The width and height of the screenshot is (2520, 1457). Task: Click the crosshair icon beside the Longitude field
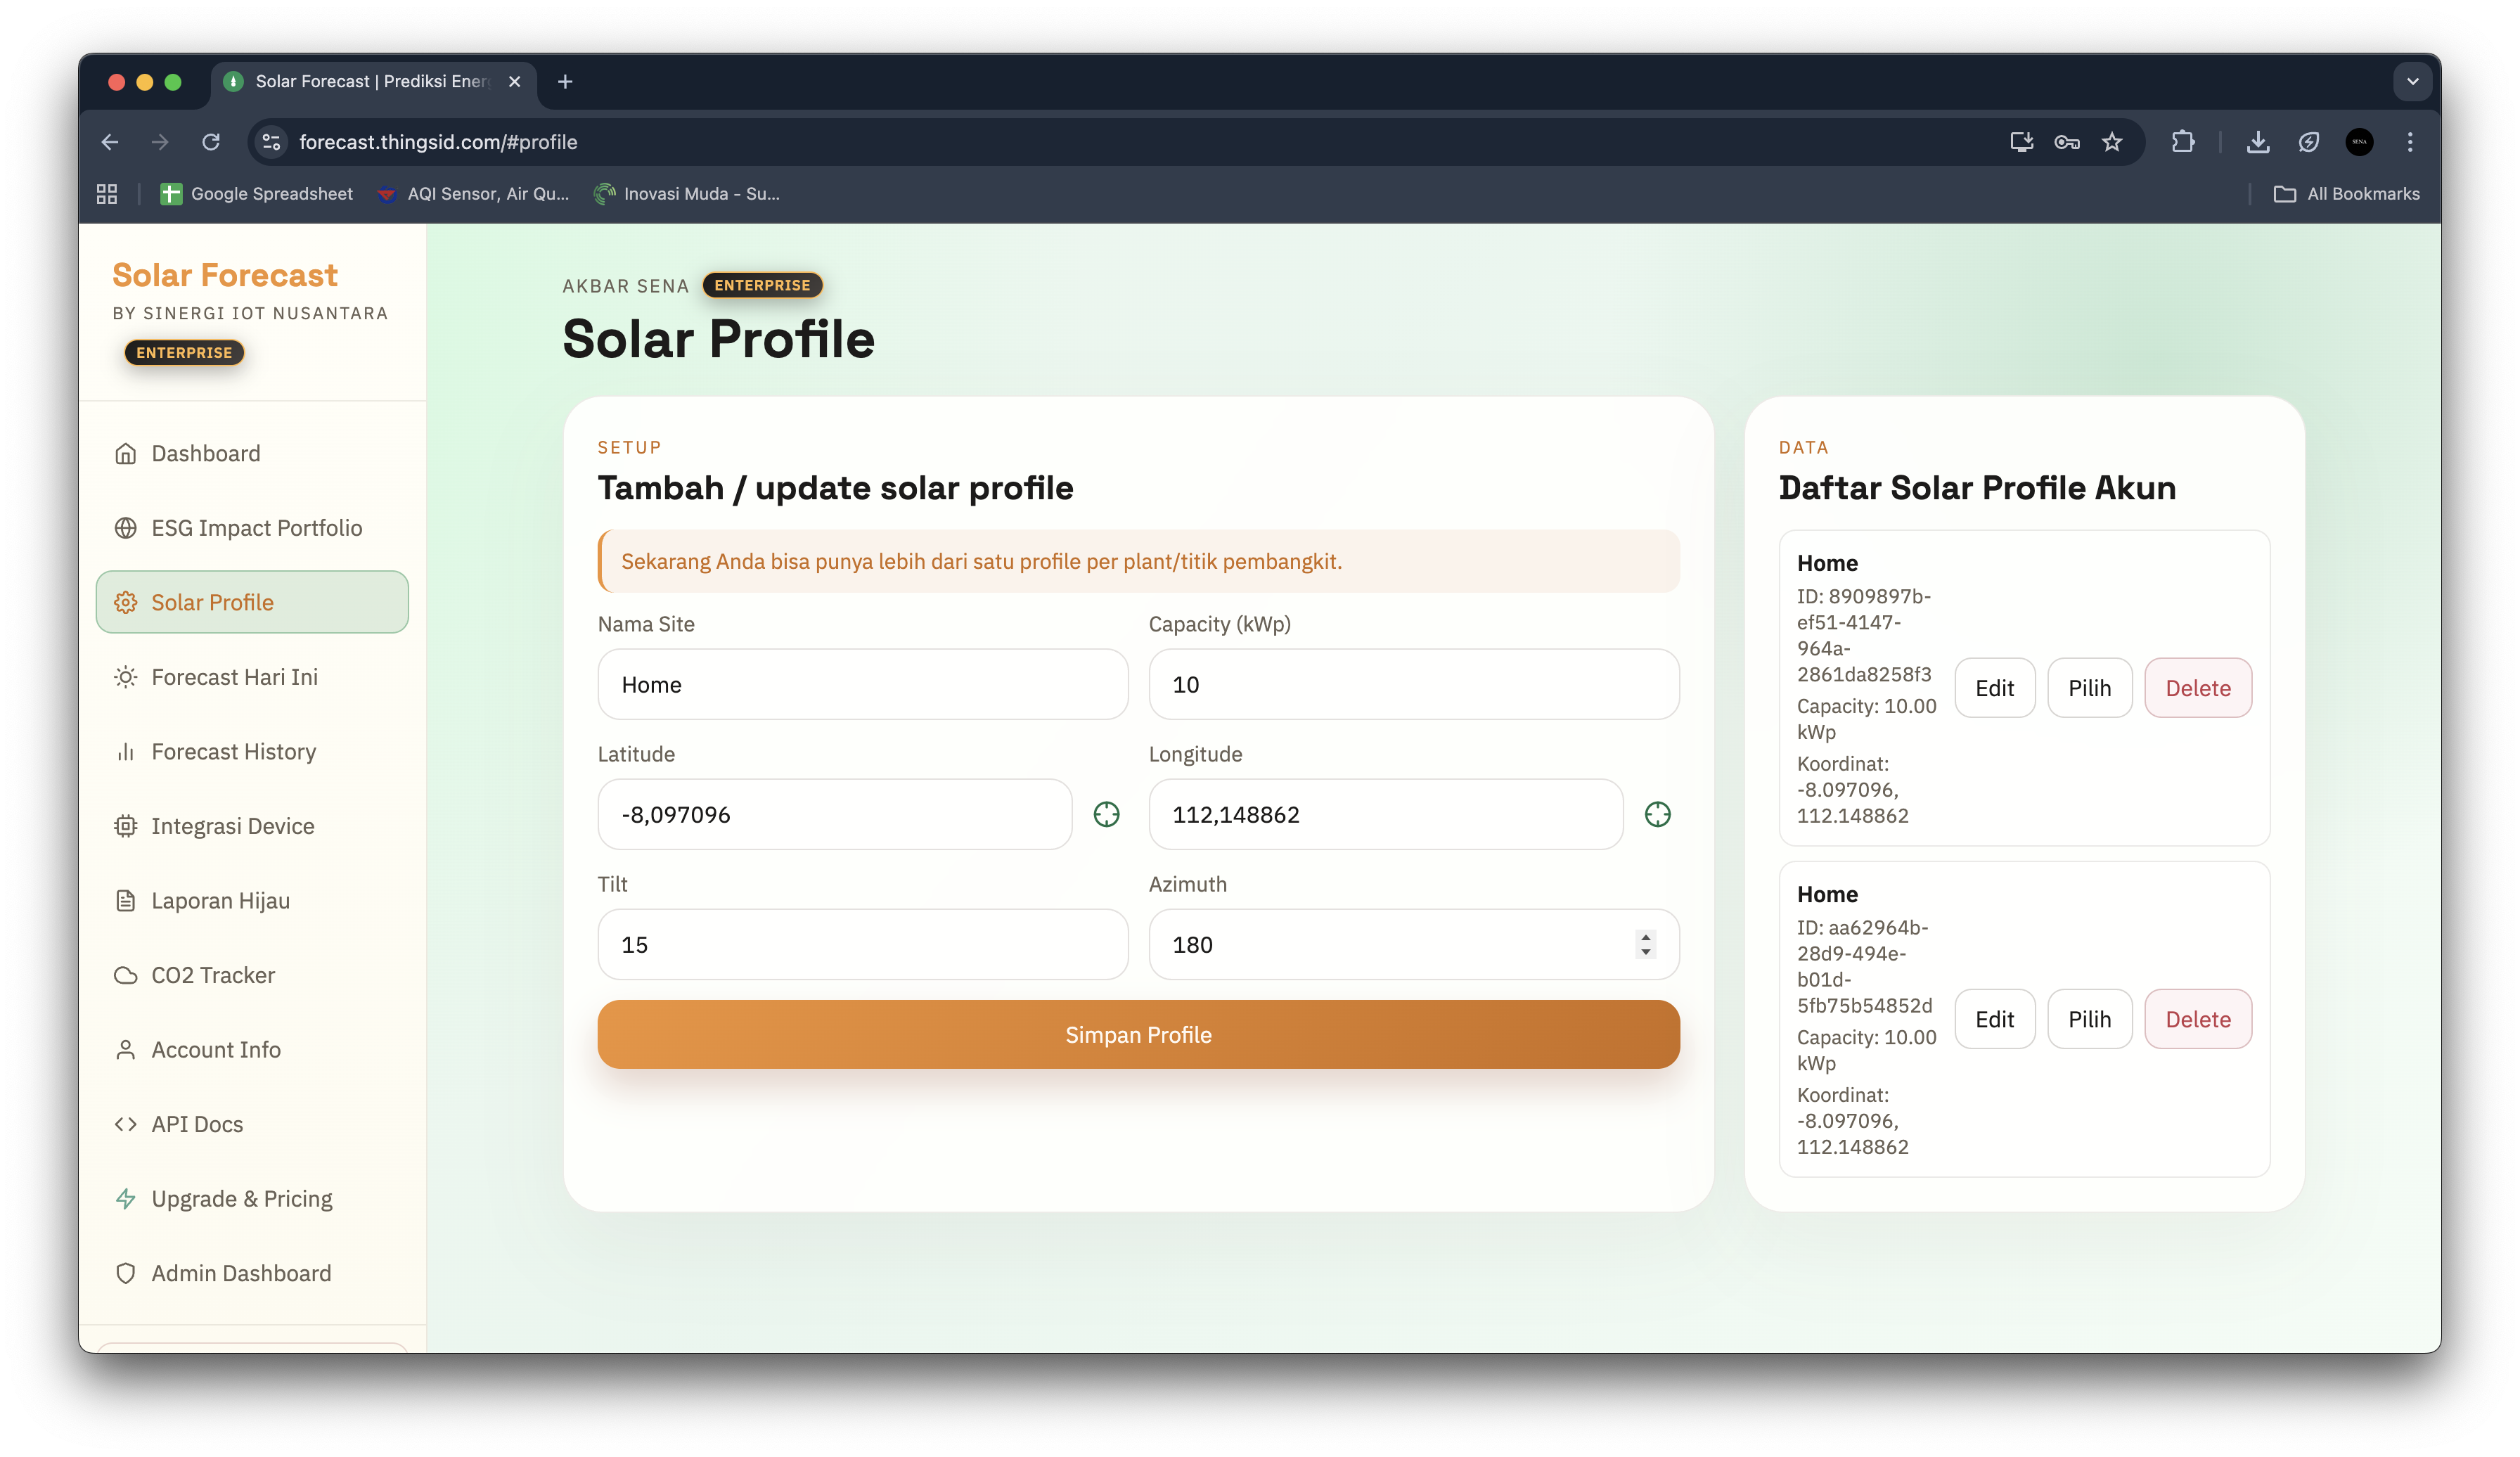[x=1657, y=814]
